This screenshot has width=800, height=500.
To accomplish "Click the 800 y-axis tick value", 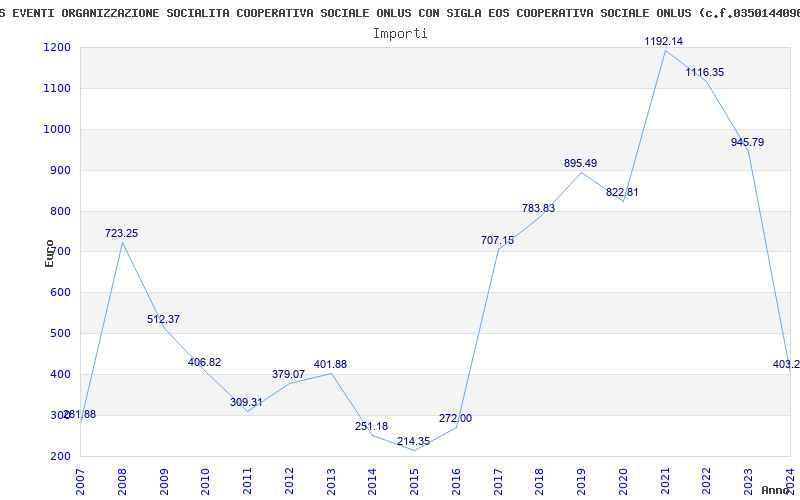I will click(x=60, y=211).
